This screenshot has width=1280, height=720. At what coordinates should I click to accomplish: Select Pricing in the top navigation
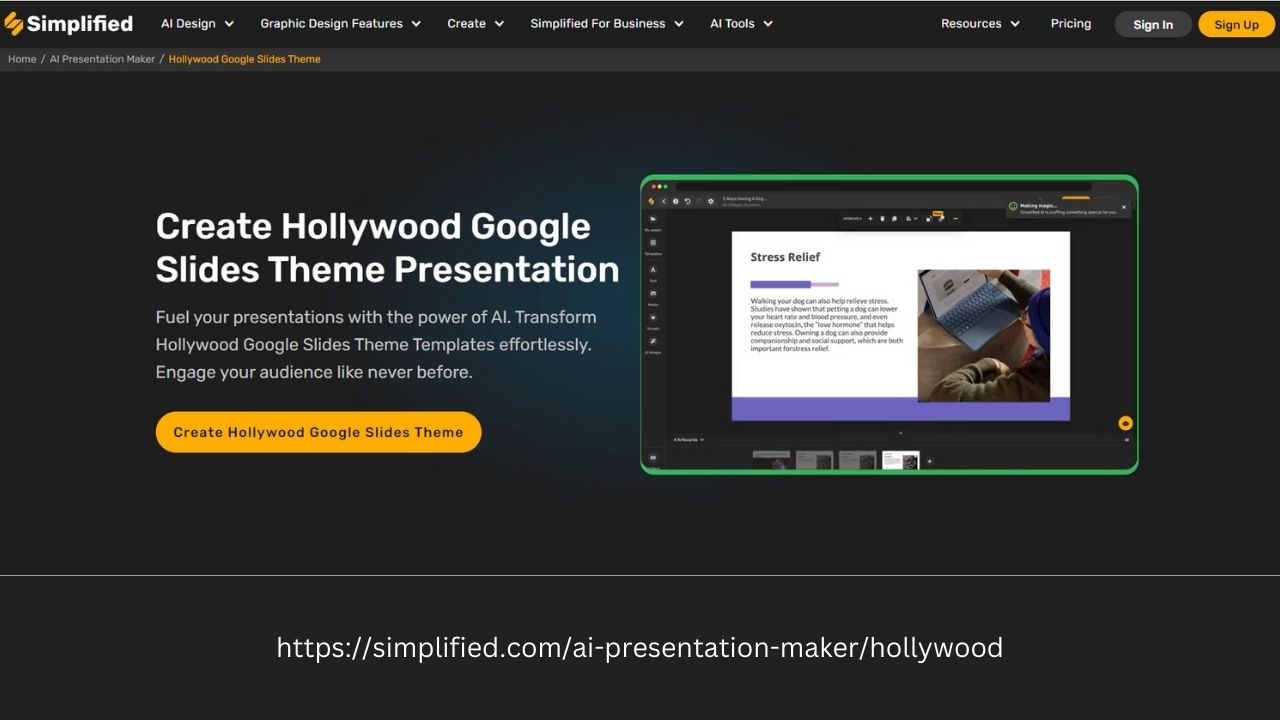1070,23
